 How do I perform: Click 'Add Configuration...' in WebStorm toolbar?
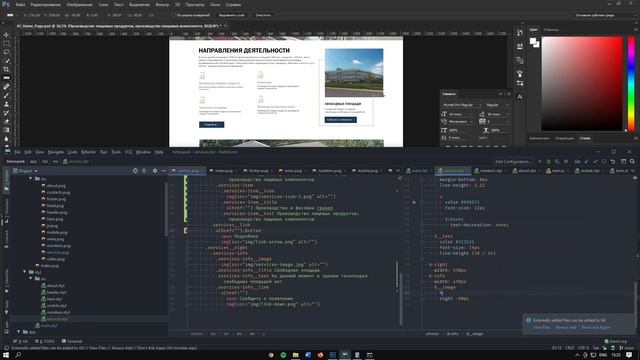[513, 162]
